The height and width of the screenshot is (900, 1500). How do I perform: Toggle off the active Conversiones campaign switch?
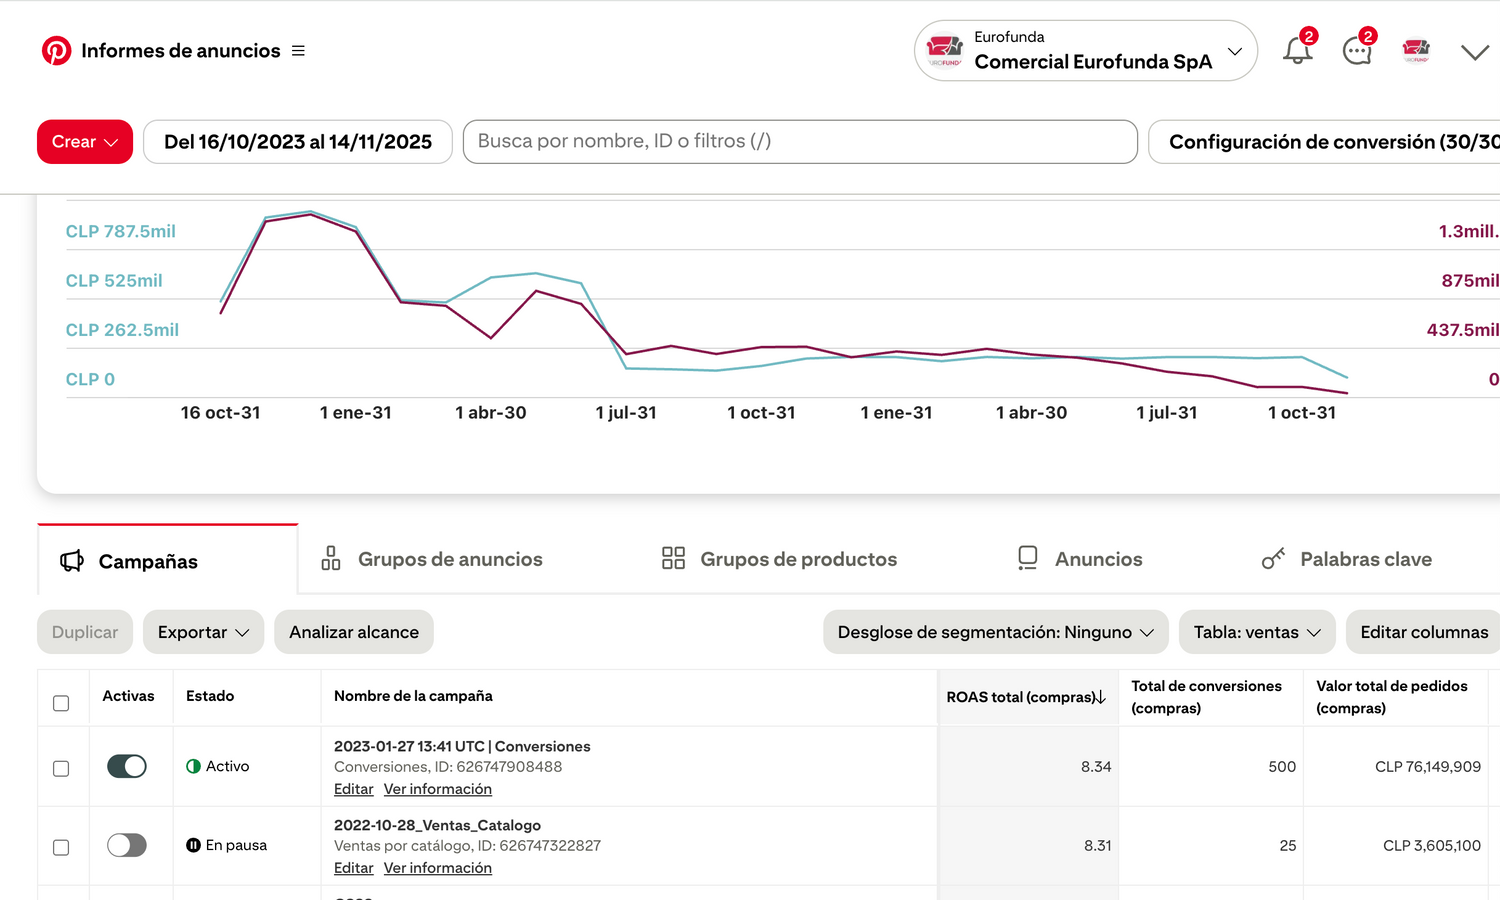click(x=127, y=766)
